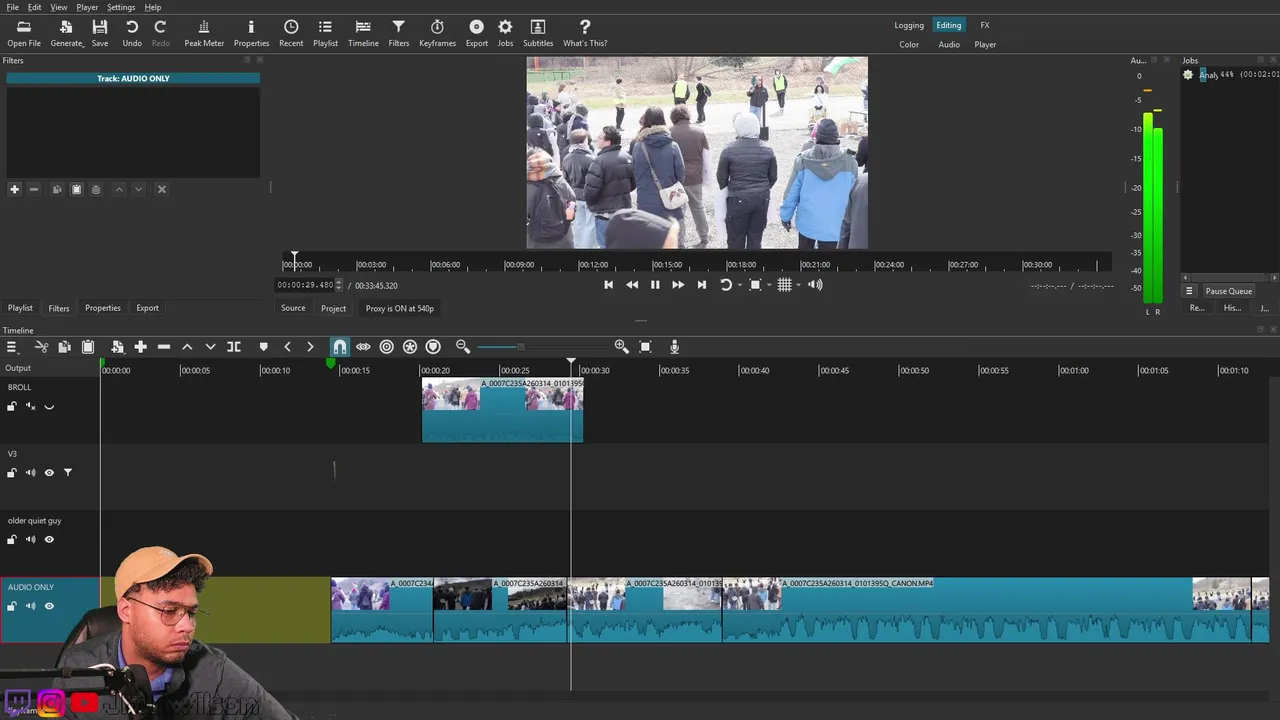Click the timeline Paste icon
This screenshot has width=1280, height=720.
[x=88, y=347]
